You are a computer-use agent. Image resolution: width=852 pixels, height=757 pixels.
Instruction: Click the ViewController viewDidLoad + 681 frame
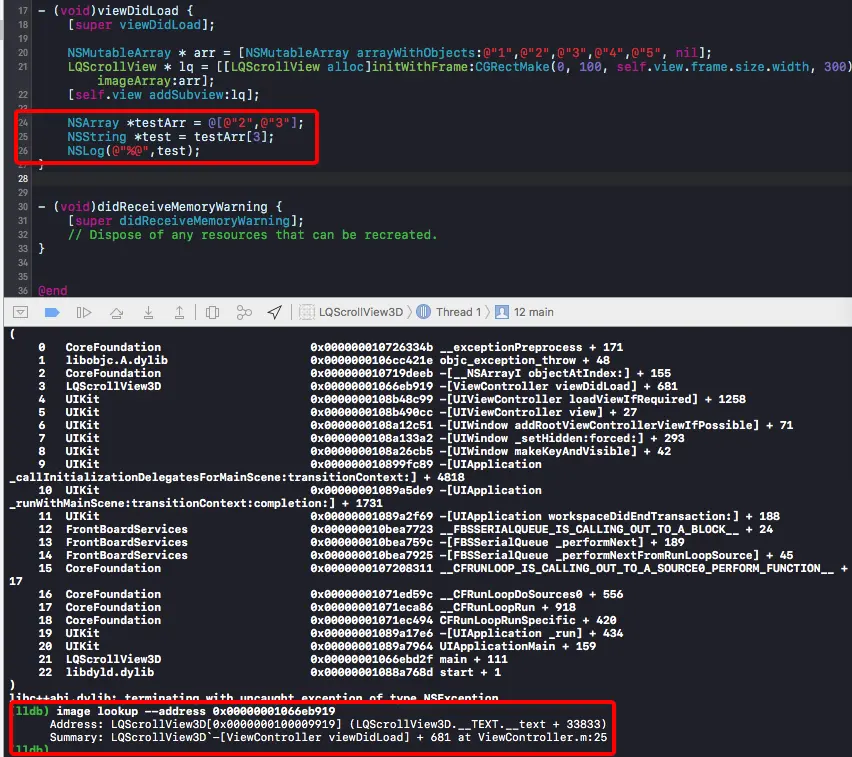pyautogui.click(x=358, y=386)
